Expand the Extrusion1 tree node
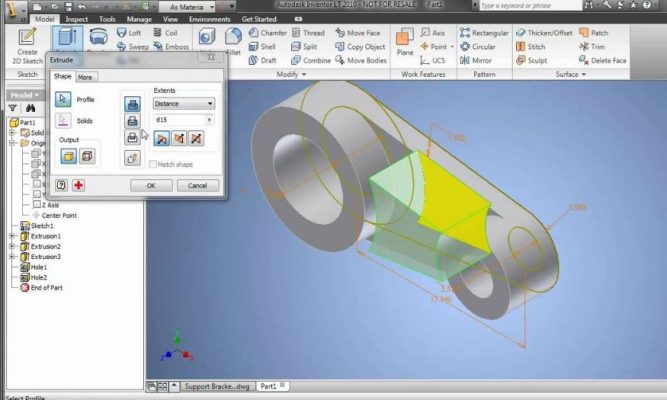 pos(12,236)
